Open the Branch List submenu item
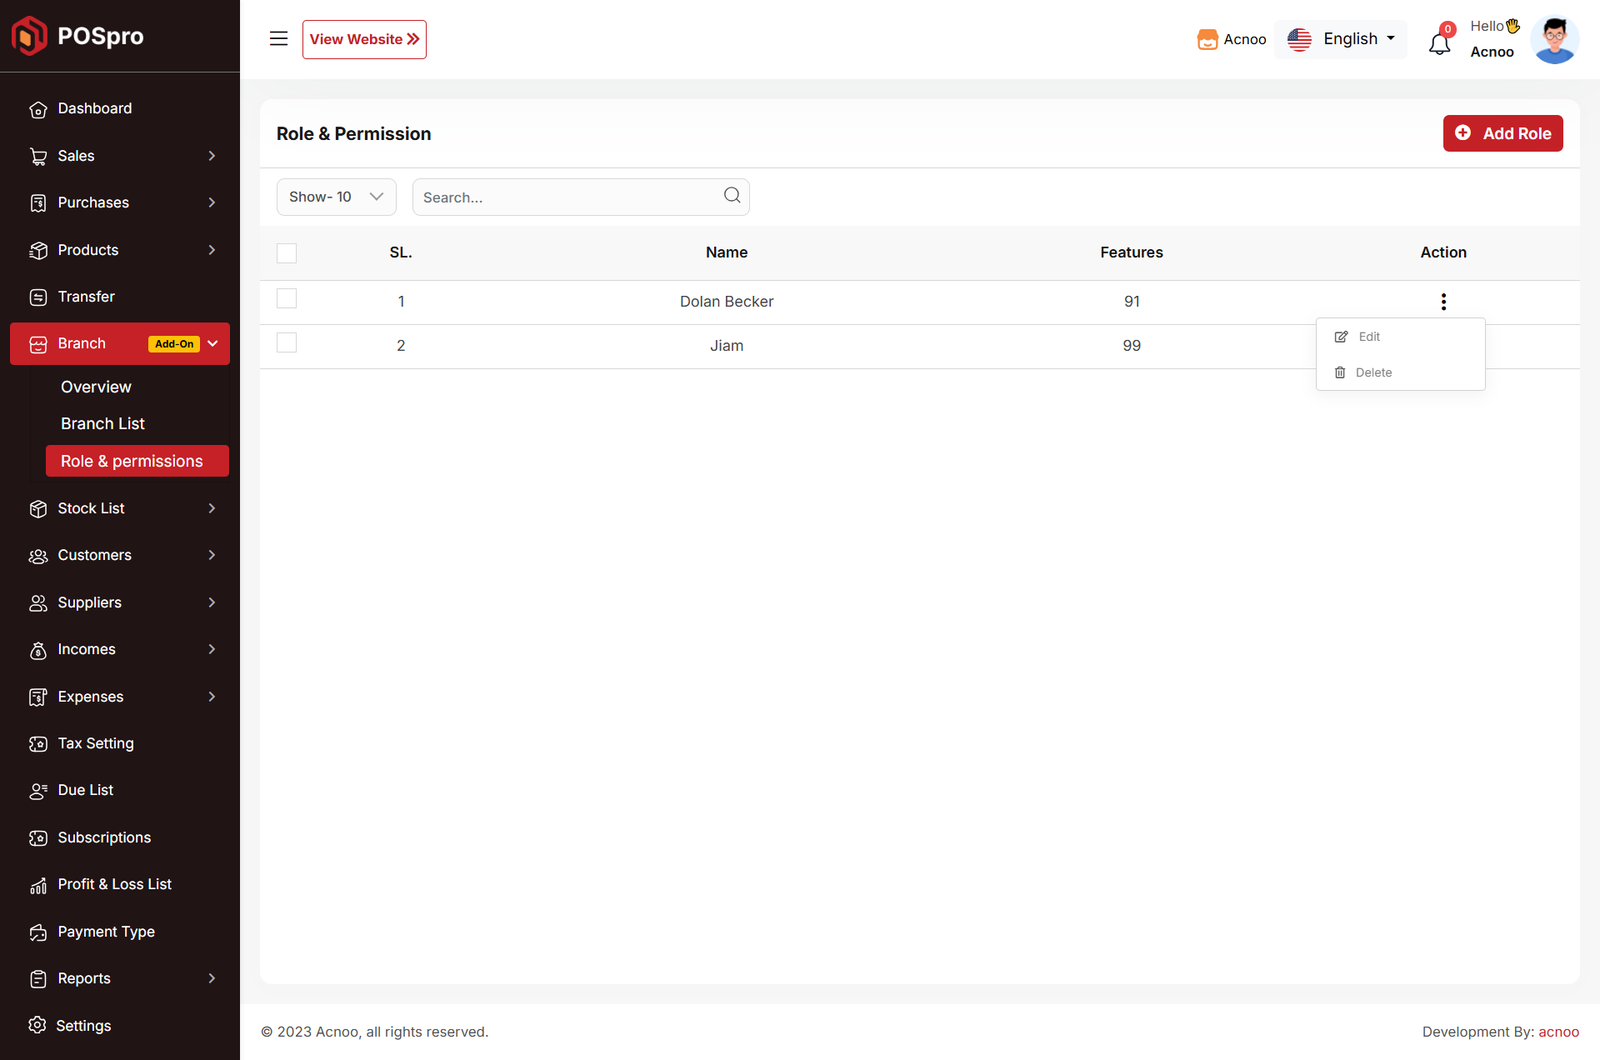This screenshot has height=1060, width=1600. (103, 424)
